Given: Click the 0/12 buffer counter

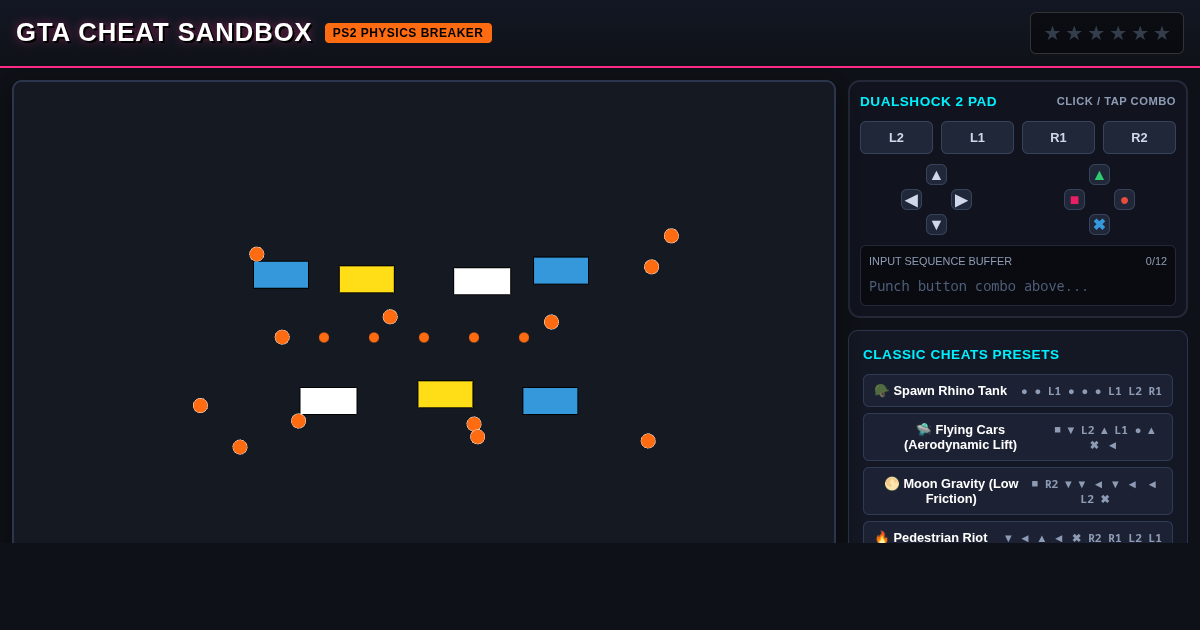Looking at the screenshot, I should [1156, 261].
